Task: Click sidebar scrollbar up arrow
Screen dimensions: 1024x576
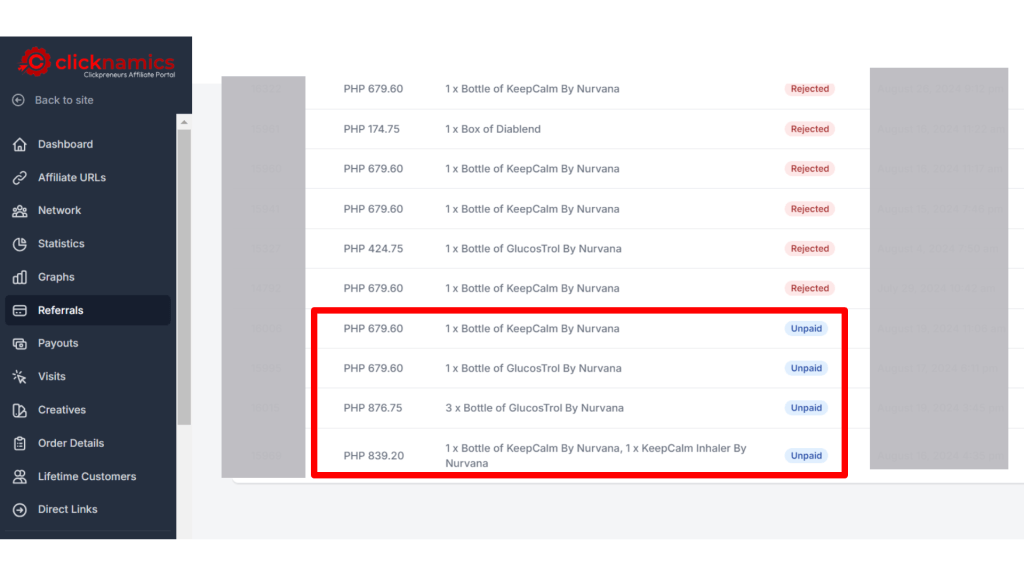Action: click(184, 122)
